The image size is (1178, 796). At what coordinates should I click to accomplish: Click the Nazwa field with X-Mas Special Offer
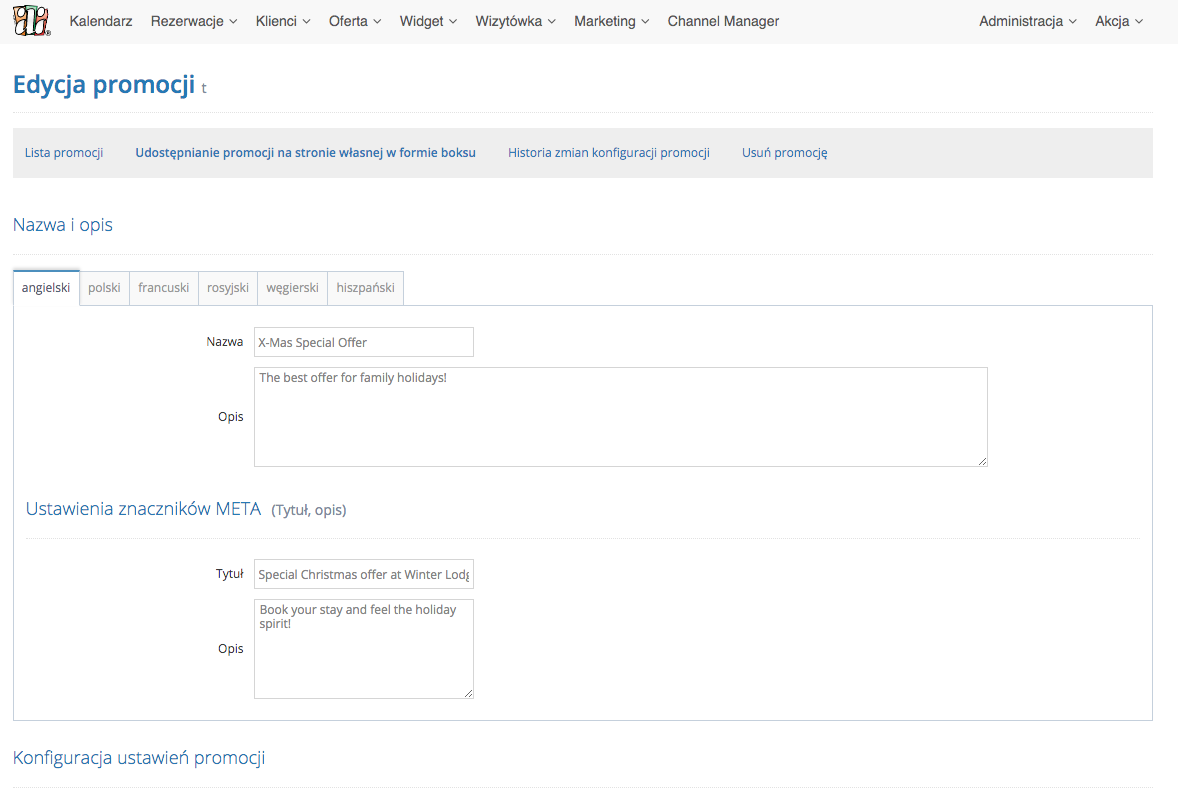coord(363,342)
